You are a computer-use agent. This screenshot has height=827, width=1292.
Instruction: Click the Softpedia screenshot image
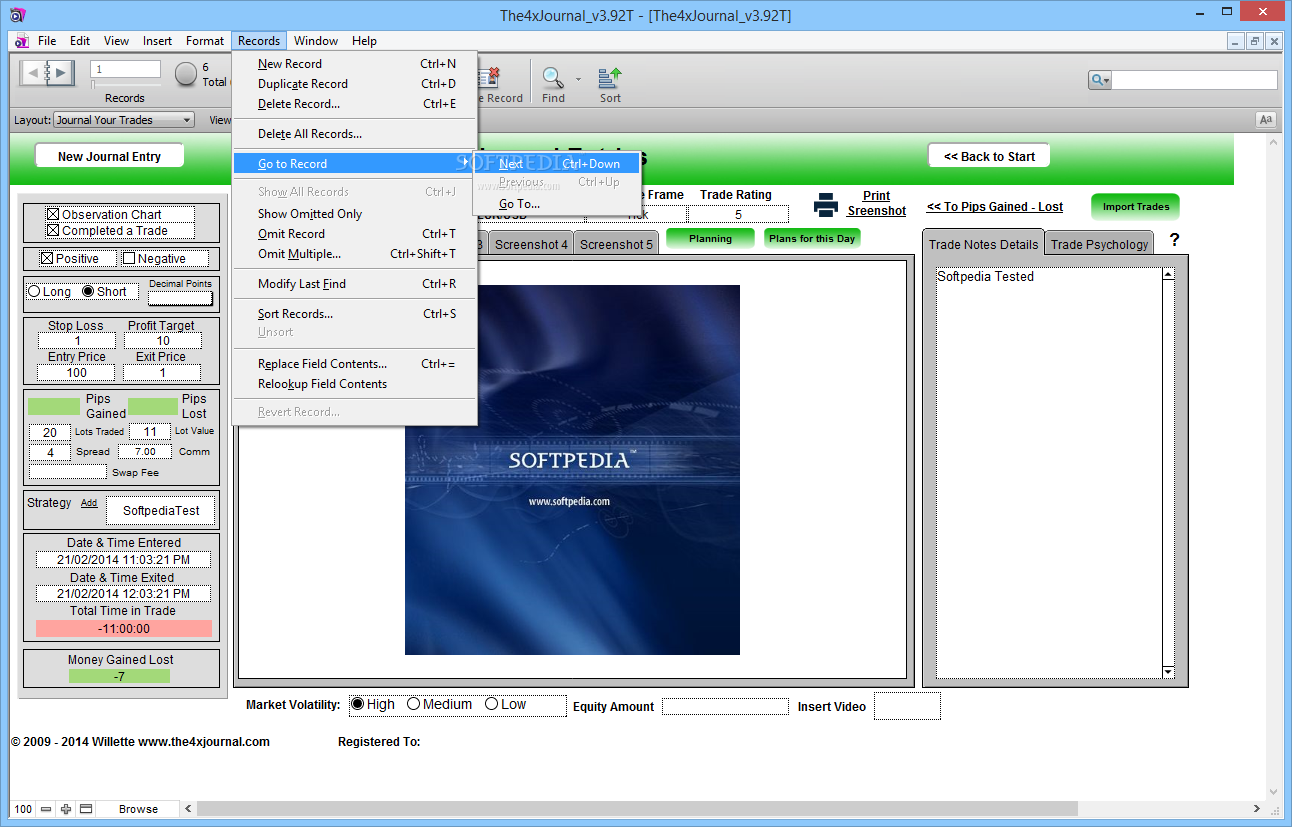tap(572, 470)
